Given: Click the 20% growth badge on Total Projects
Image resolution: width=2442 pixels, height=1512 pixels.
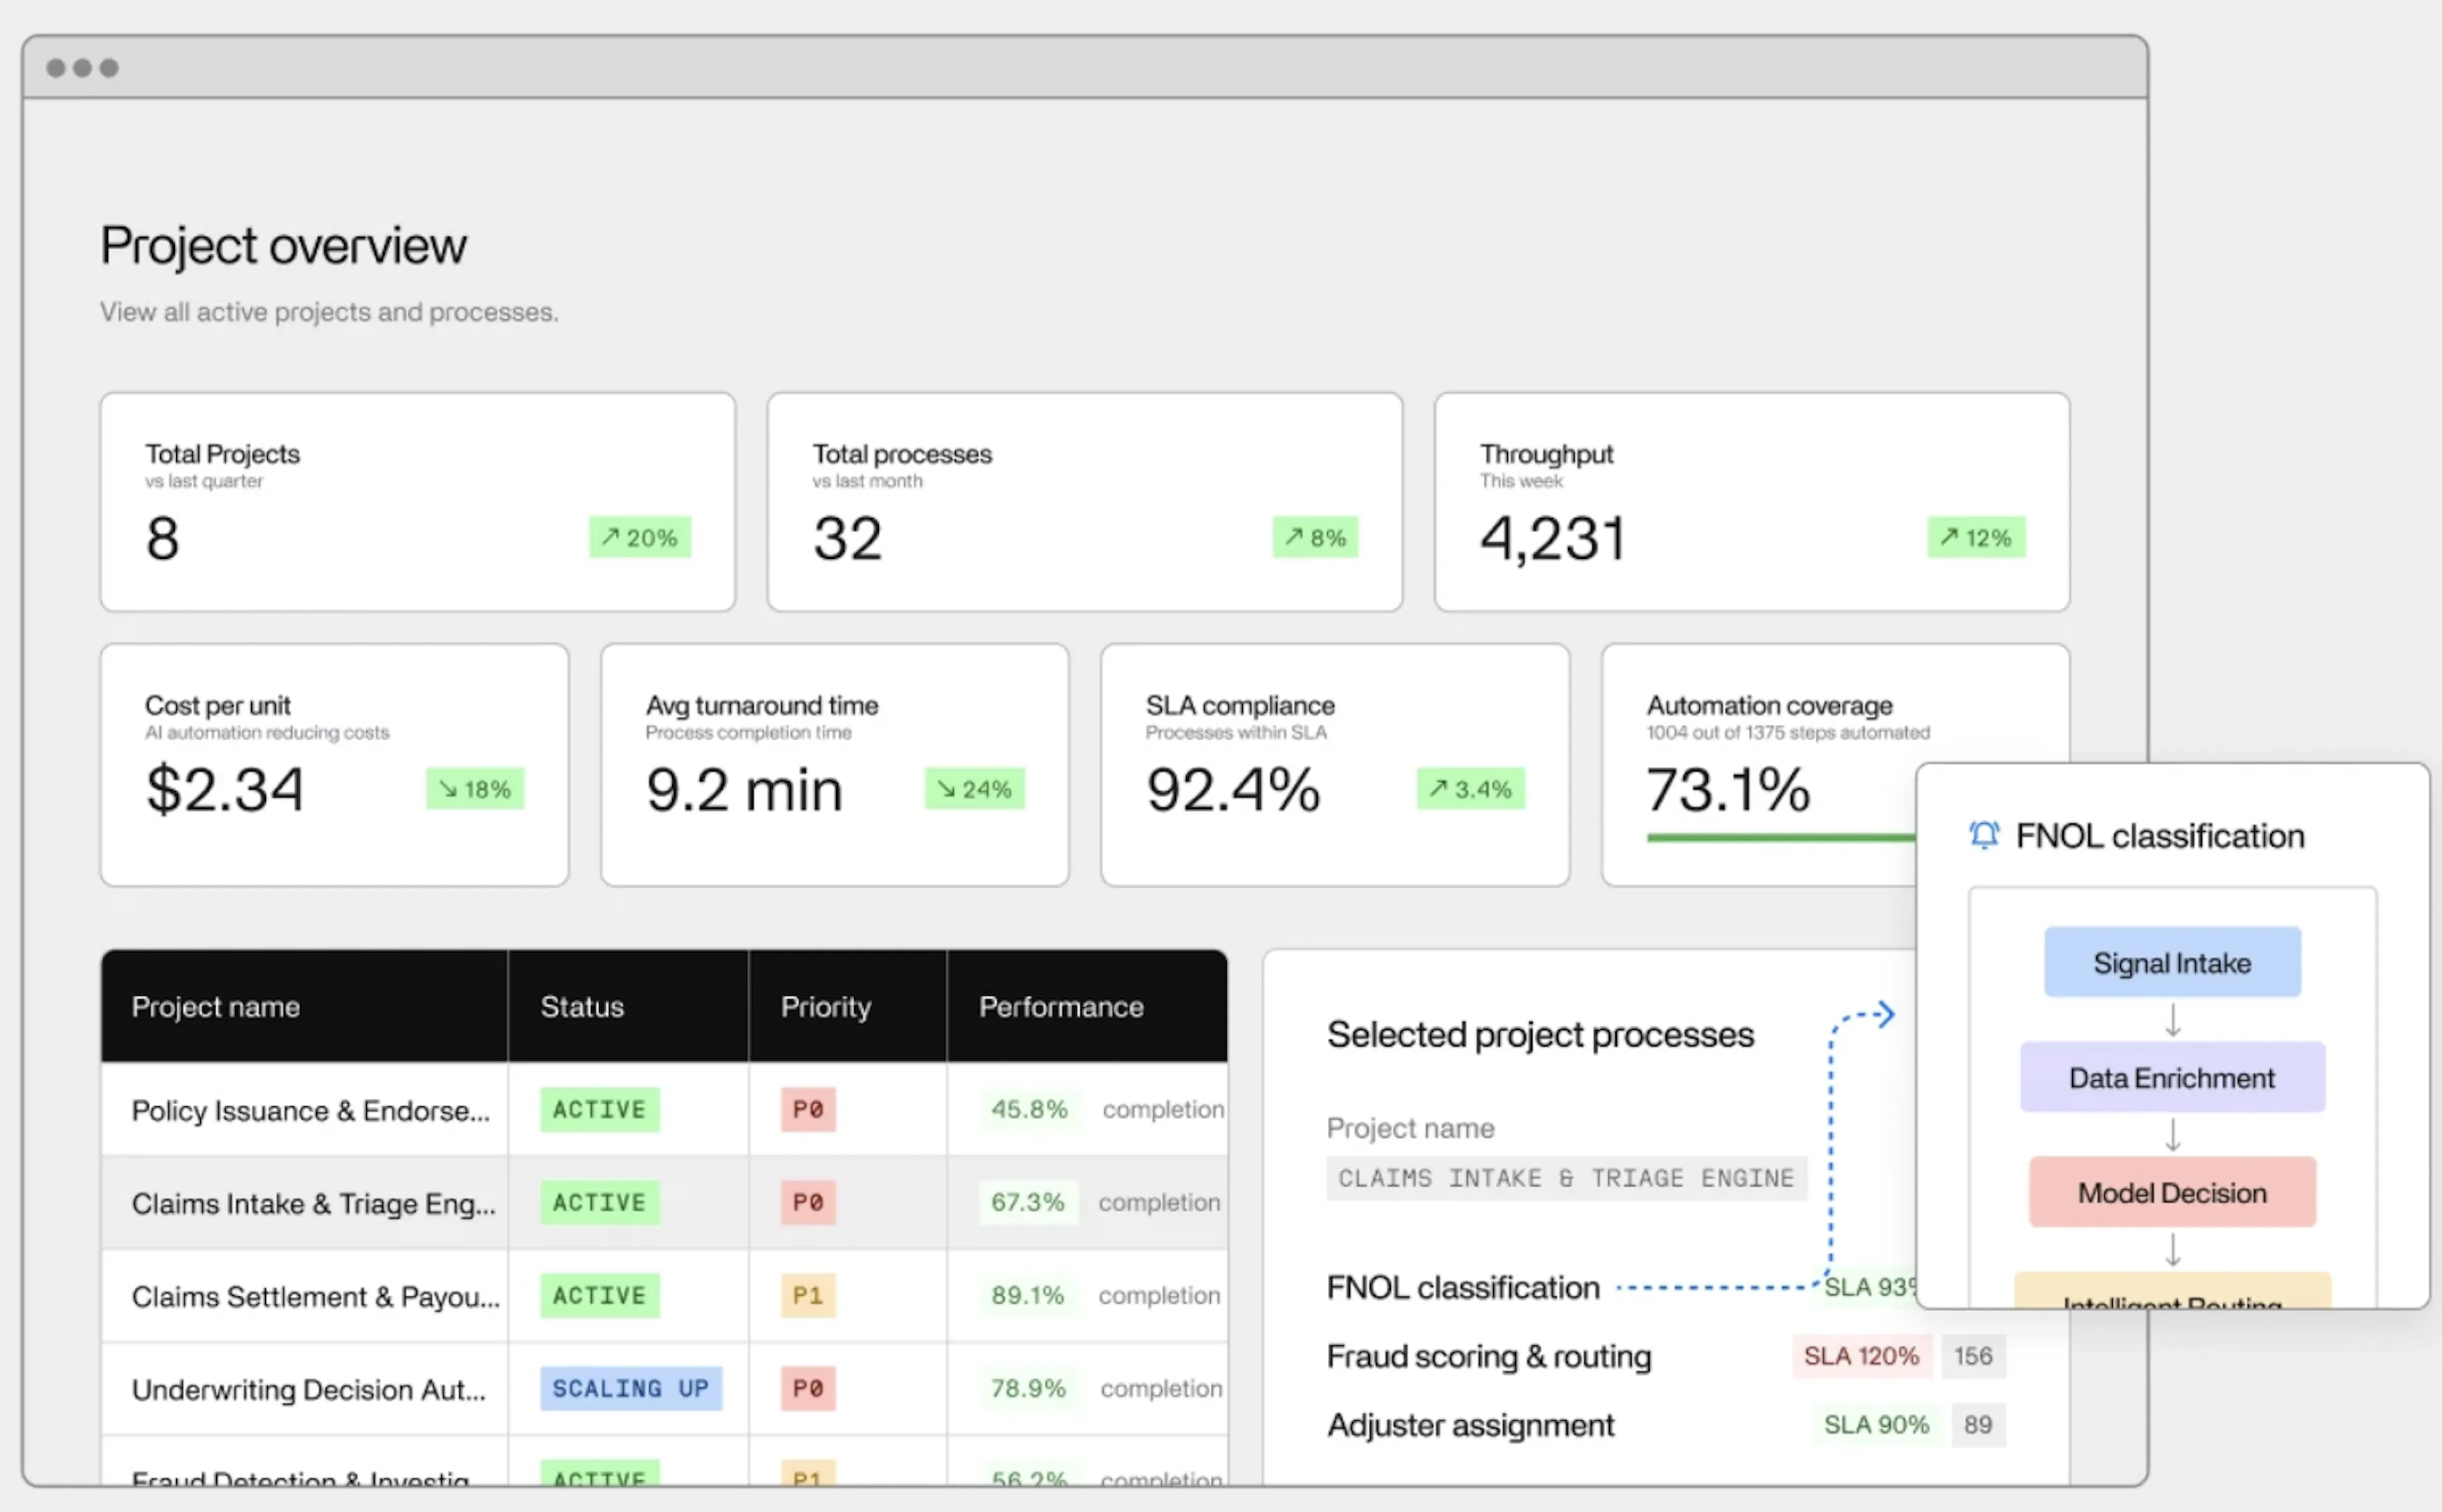Looking at the screenshot, I should click(640, 537).
